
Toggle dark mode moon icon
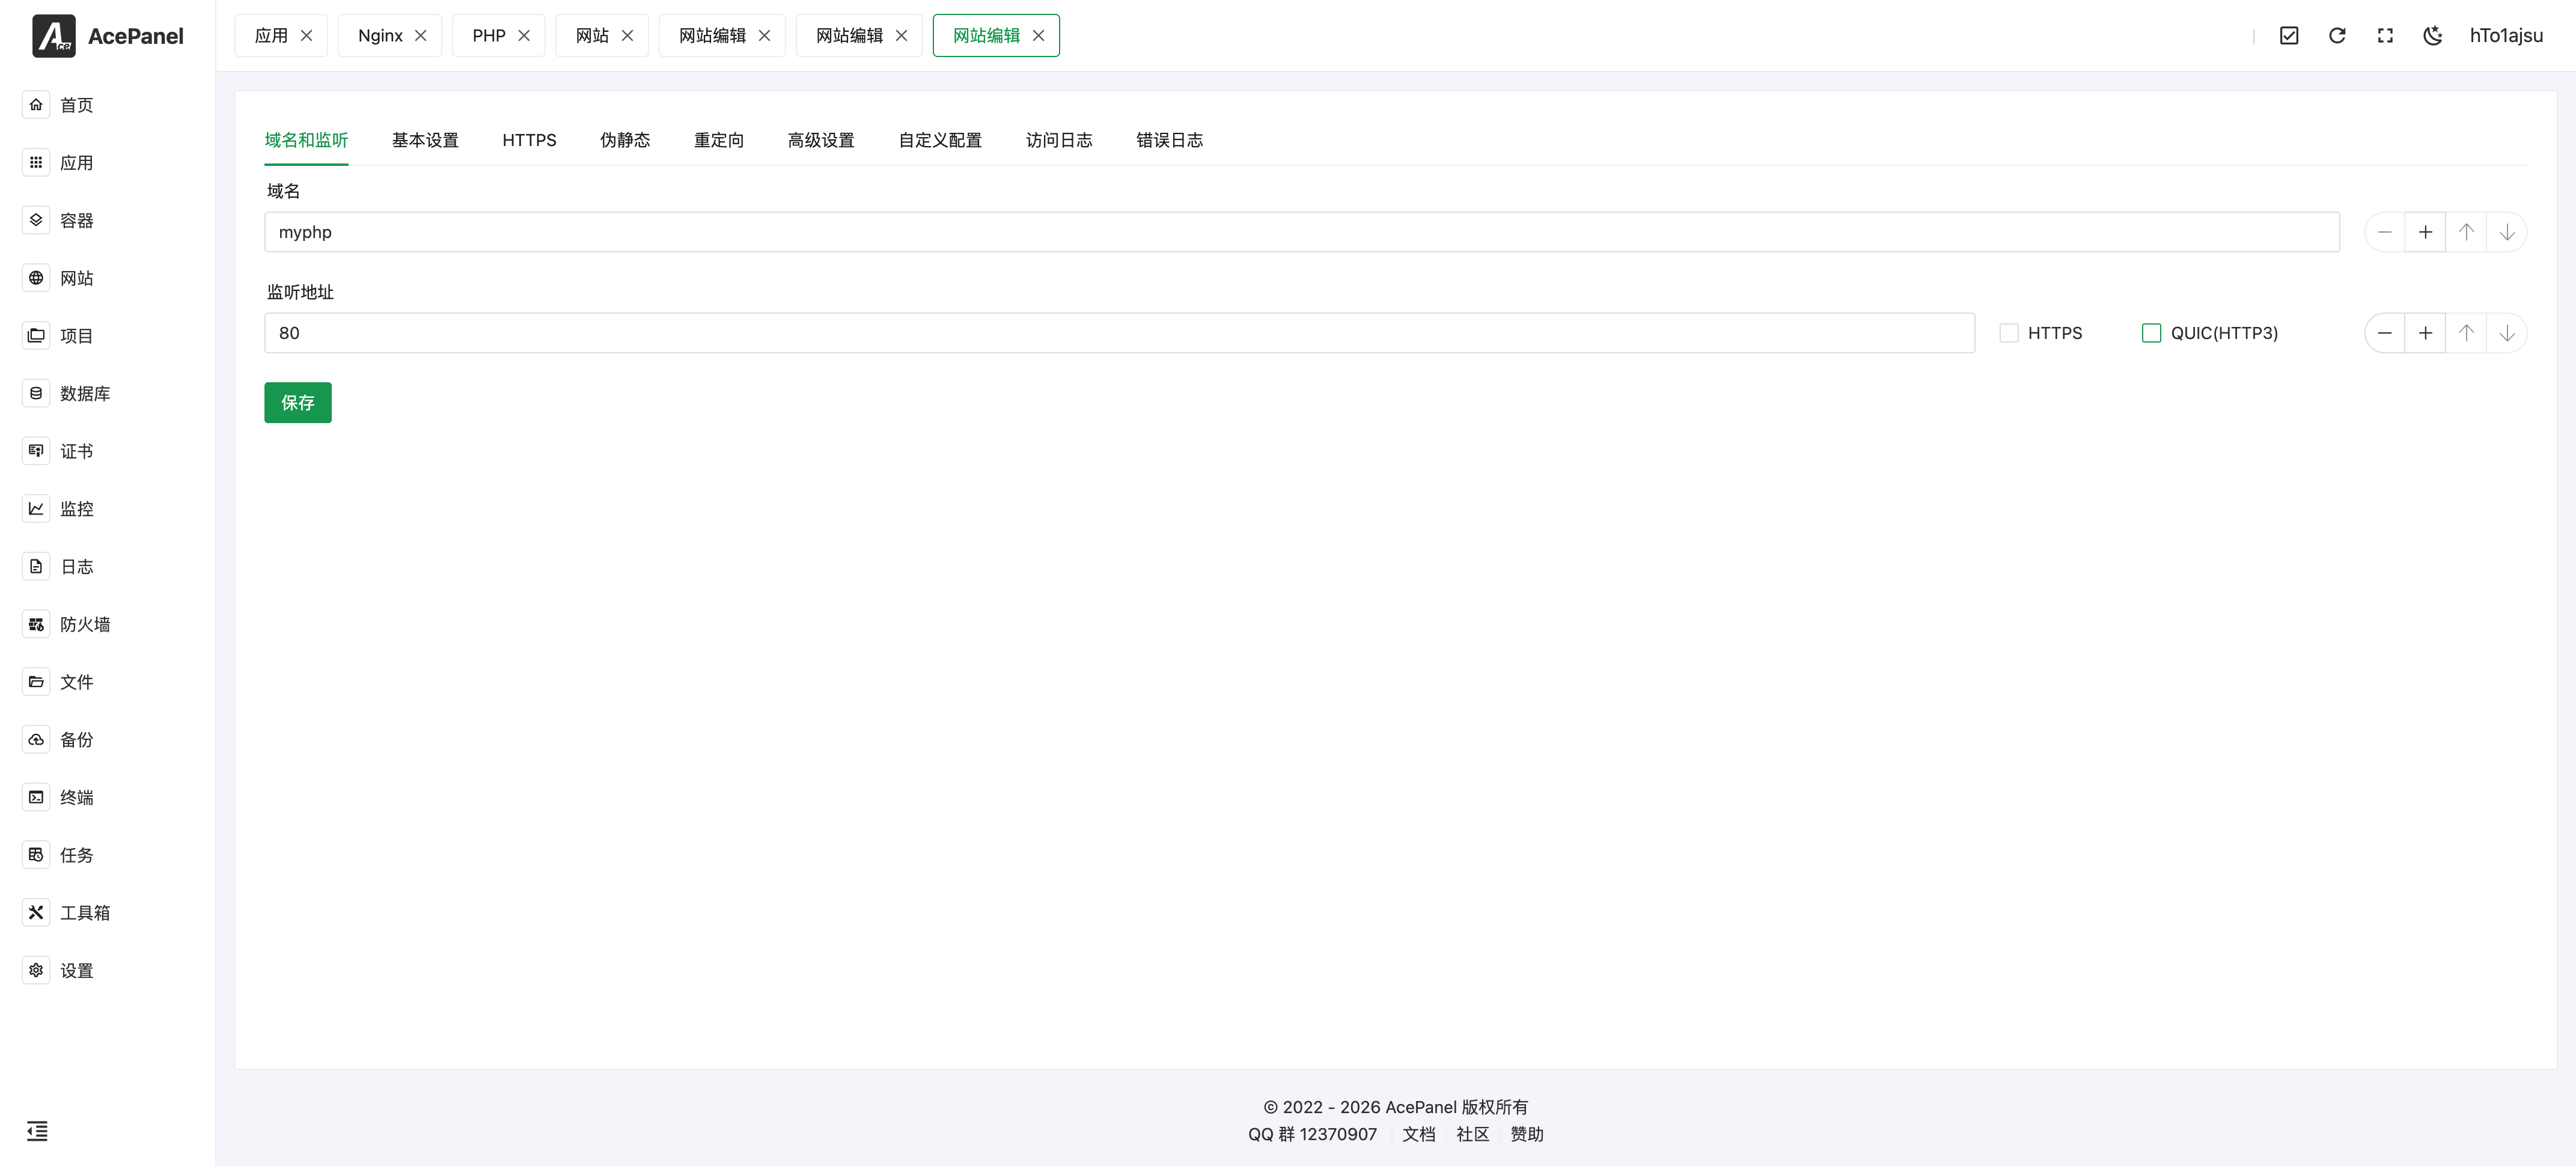[2433, 36]
